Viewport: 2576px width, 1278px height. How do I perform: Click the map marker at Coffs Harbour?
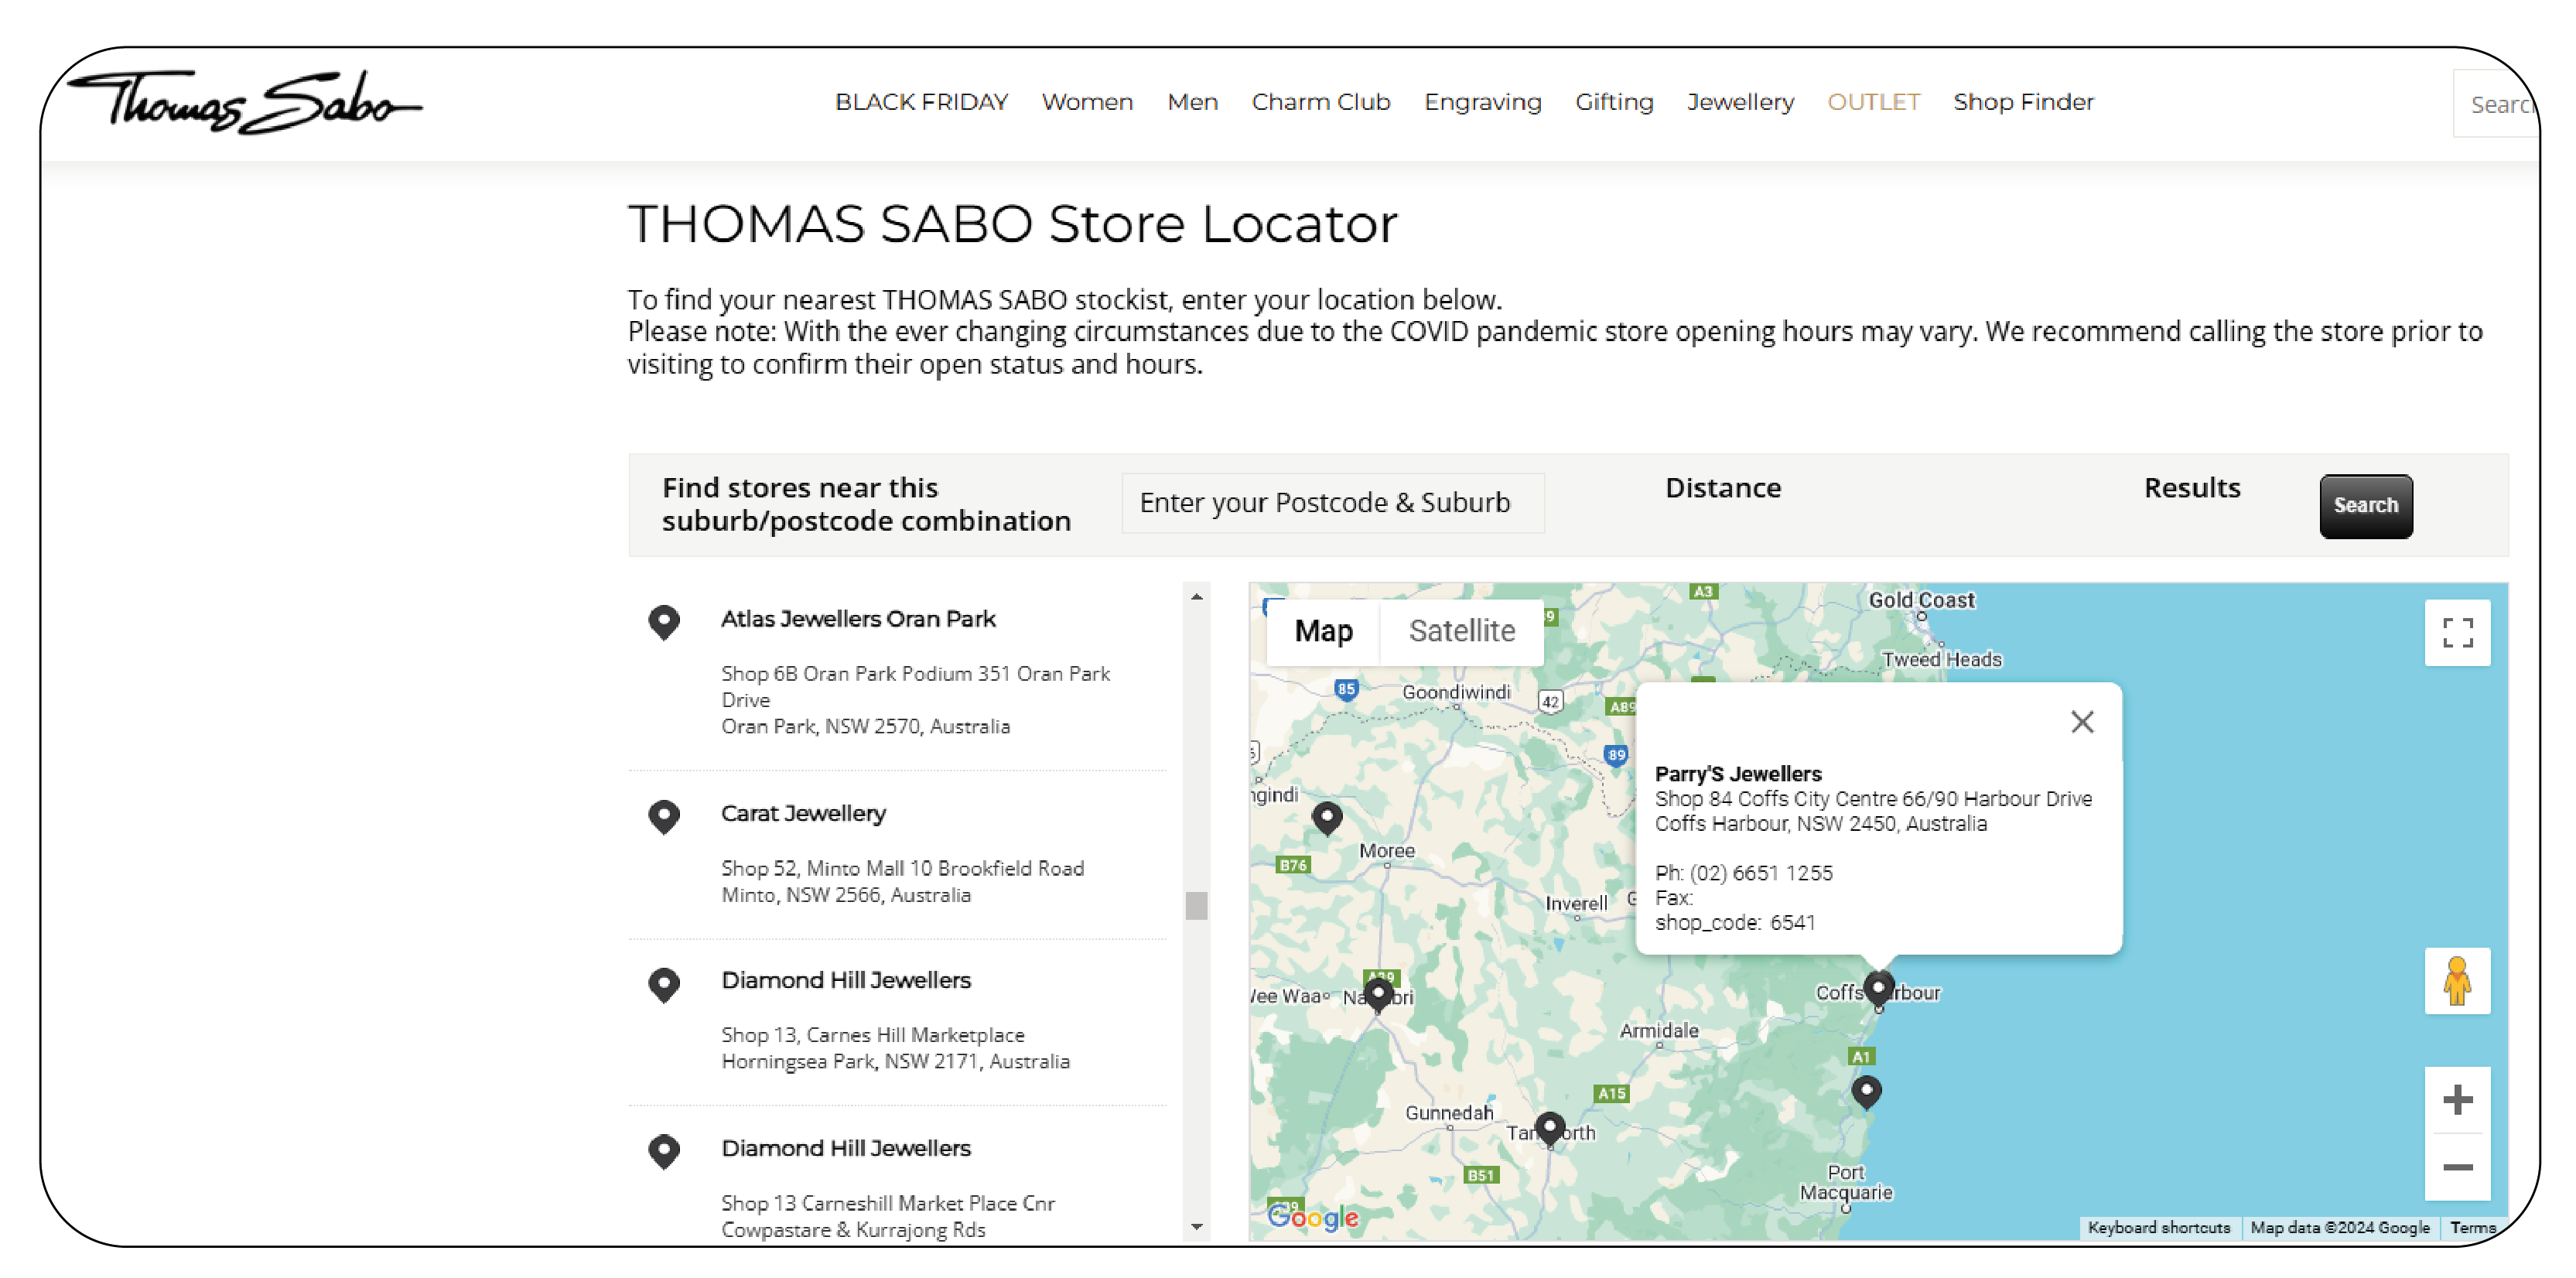click(x=1879, y=989)
